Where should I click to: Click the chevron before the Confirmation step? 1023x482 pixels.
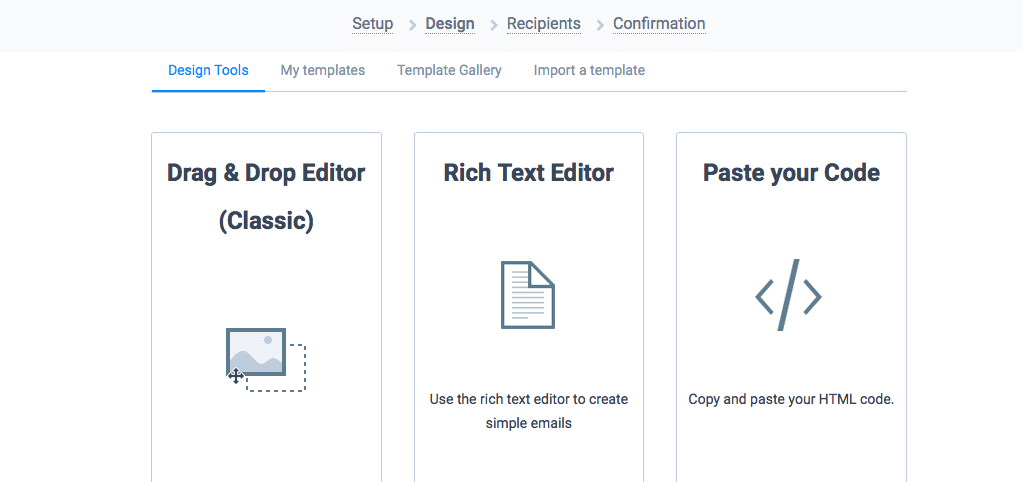pos(600,25)
